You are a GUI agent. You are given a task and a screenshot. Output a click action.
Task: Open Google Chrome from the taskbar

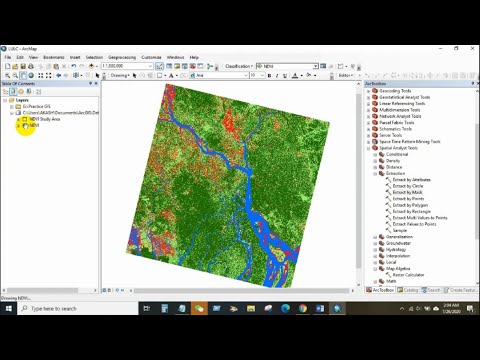[303, 309]
